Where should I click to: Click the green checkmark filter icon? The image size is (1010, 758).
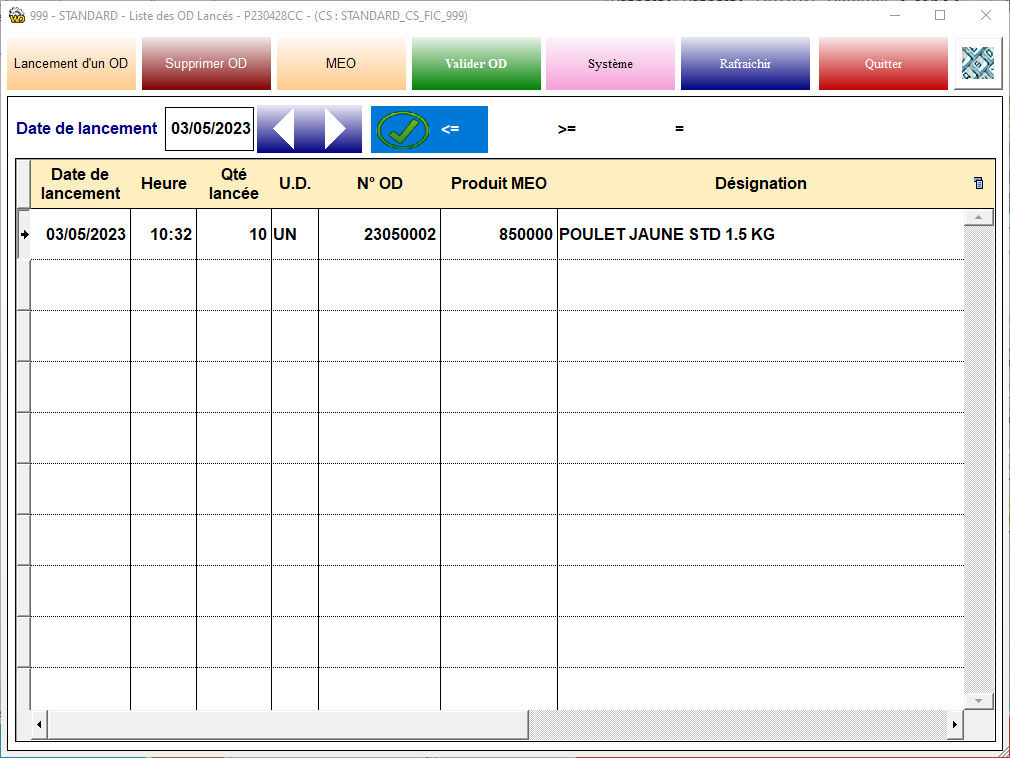click(x=403, y=129)
